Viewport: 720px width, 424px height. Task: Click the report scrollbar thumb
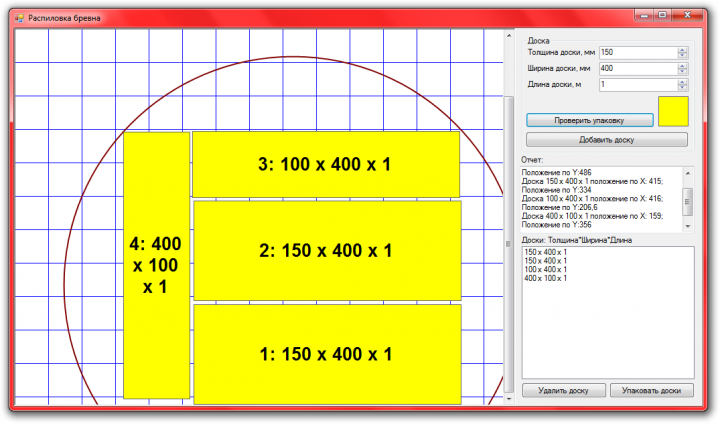688,201
